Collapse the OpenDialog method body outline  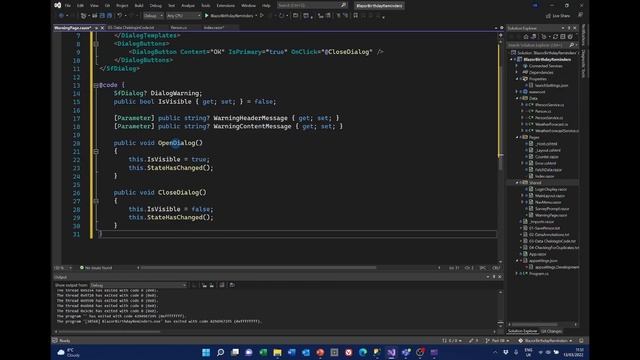click(96, 151)
